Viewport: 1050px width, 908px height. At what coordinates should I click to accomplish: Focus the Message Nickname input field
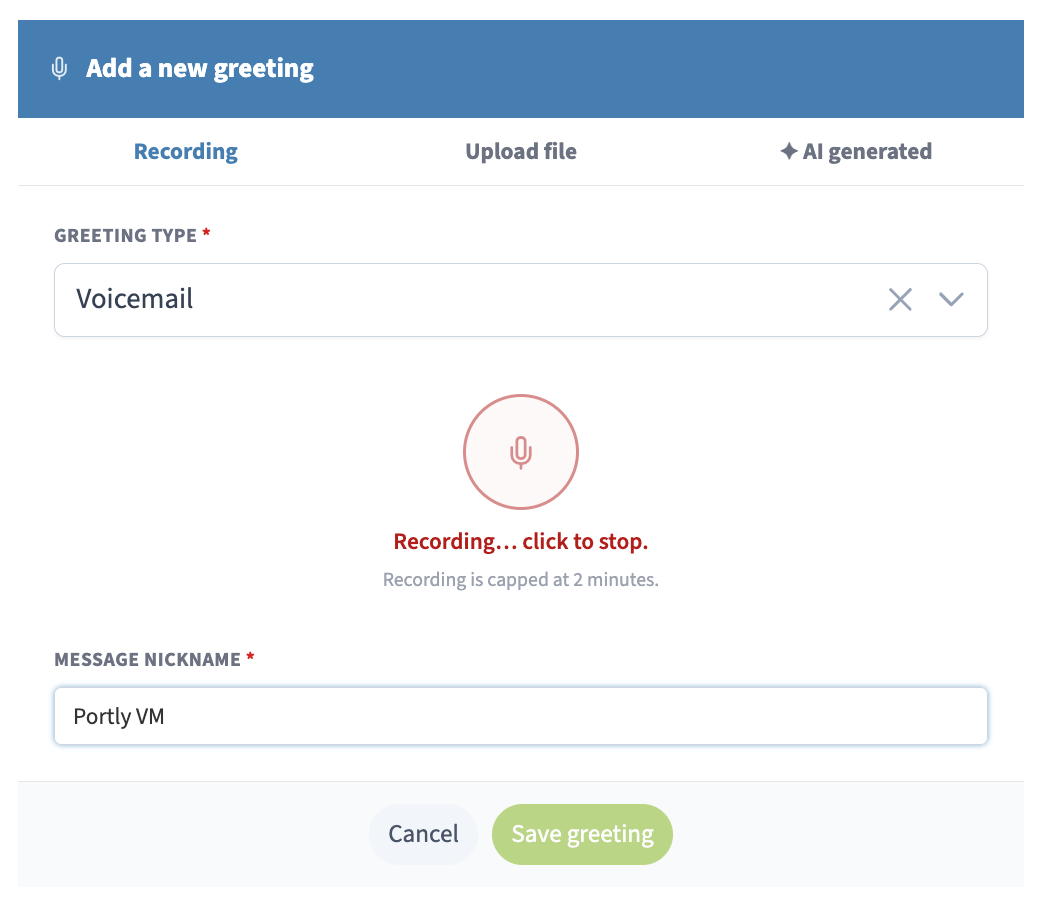point(520,716)
